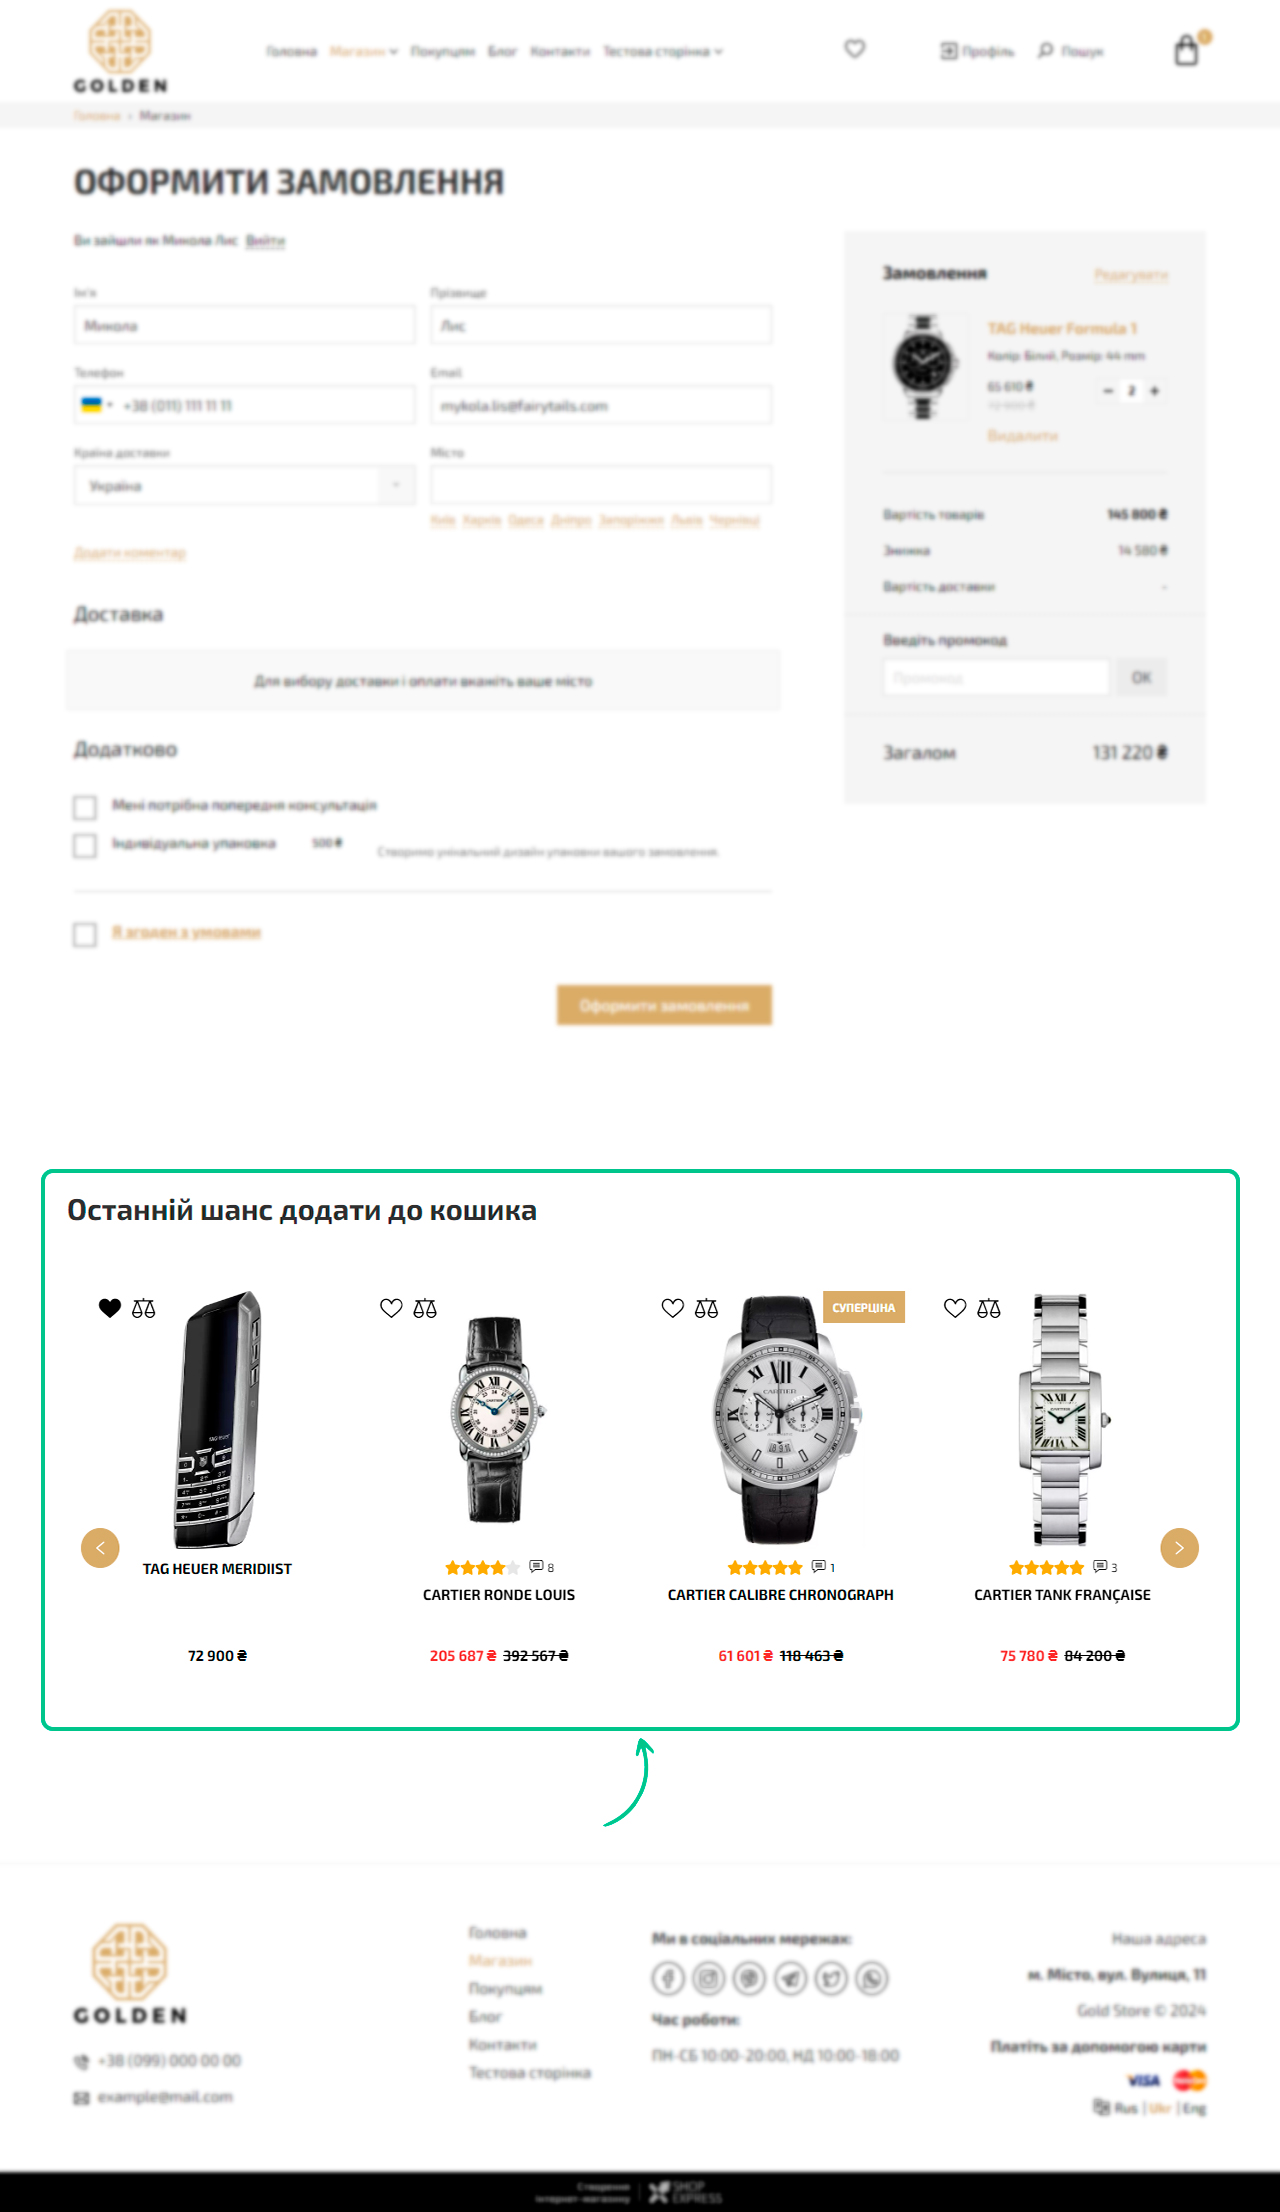Check the preliminary consultation checkbox
Screen dimensions: 1280x2212
coord(85,807)
